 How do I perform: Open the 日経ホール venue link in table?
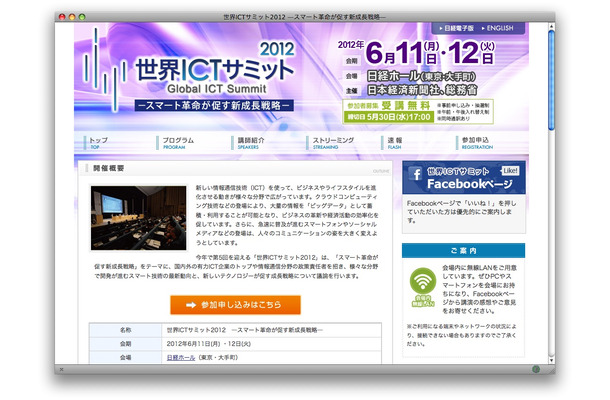click(x=181, y=358)
